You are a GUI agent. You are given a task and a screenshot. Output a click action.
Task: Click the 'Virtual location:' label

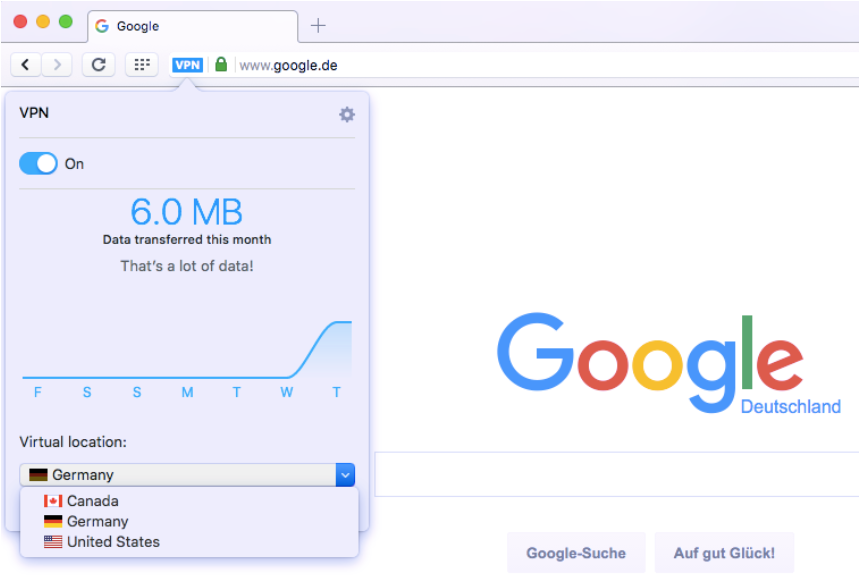tap(73, 442)
